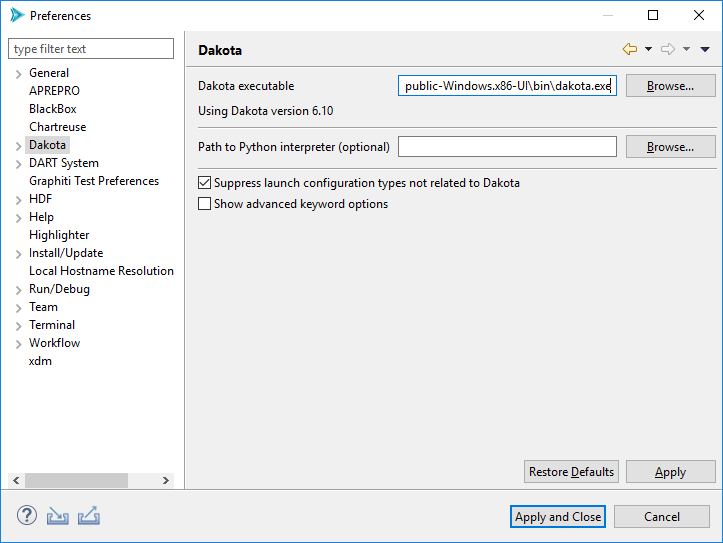Toggle Suppress launch configuration types checkbox
The width and height of the screenshot is (723, 543).
click(205, 183)
